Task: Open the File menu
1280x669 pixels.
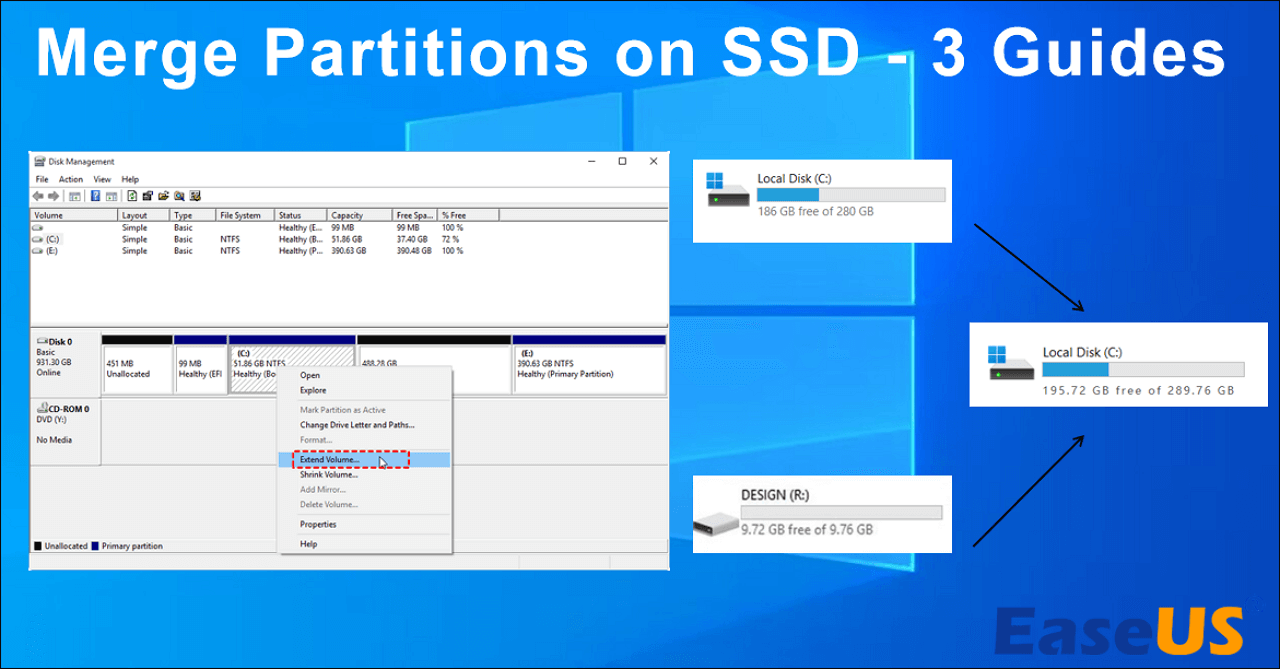Action: pos(42,179)
